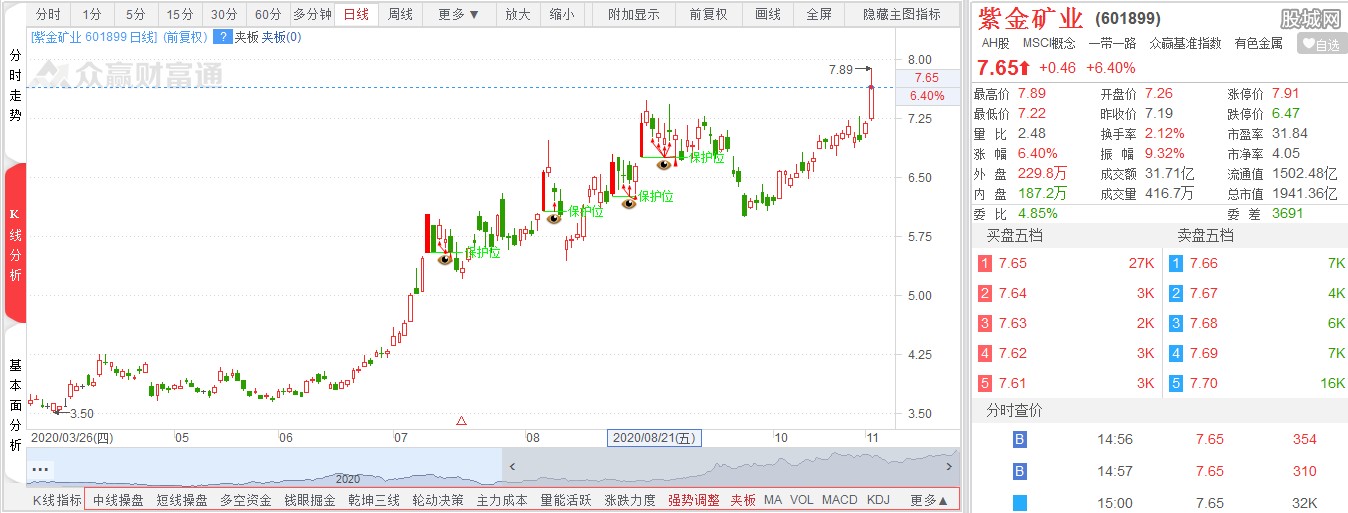Click 隐藏主图指标 to hide indicators

[x=901, y=15]
